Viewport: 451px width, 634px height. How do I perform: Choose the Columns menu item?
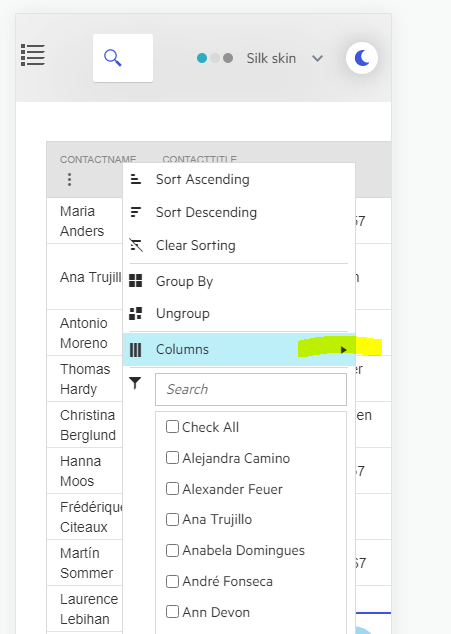coord(239,350)
